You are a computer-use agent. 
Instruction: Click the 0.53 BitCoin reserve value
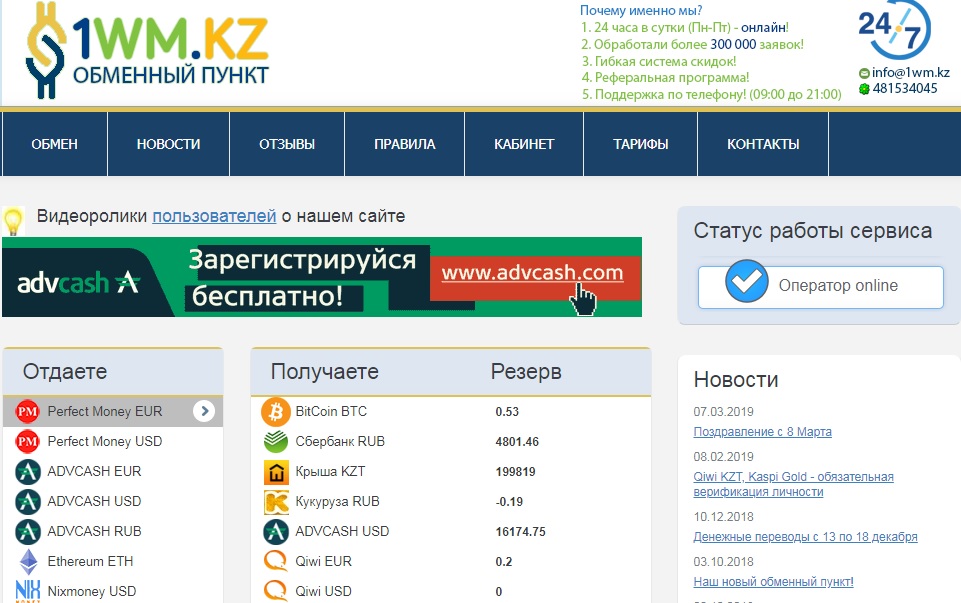[507, 412]
